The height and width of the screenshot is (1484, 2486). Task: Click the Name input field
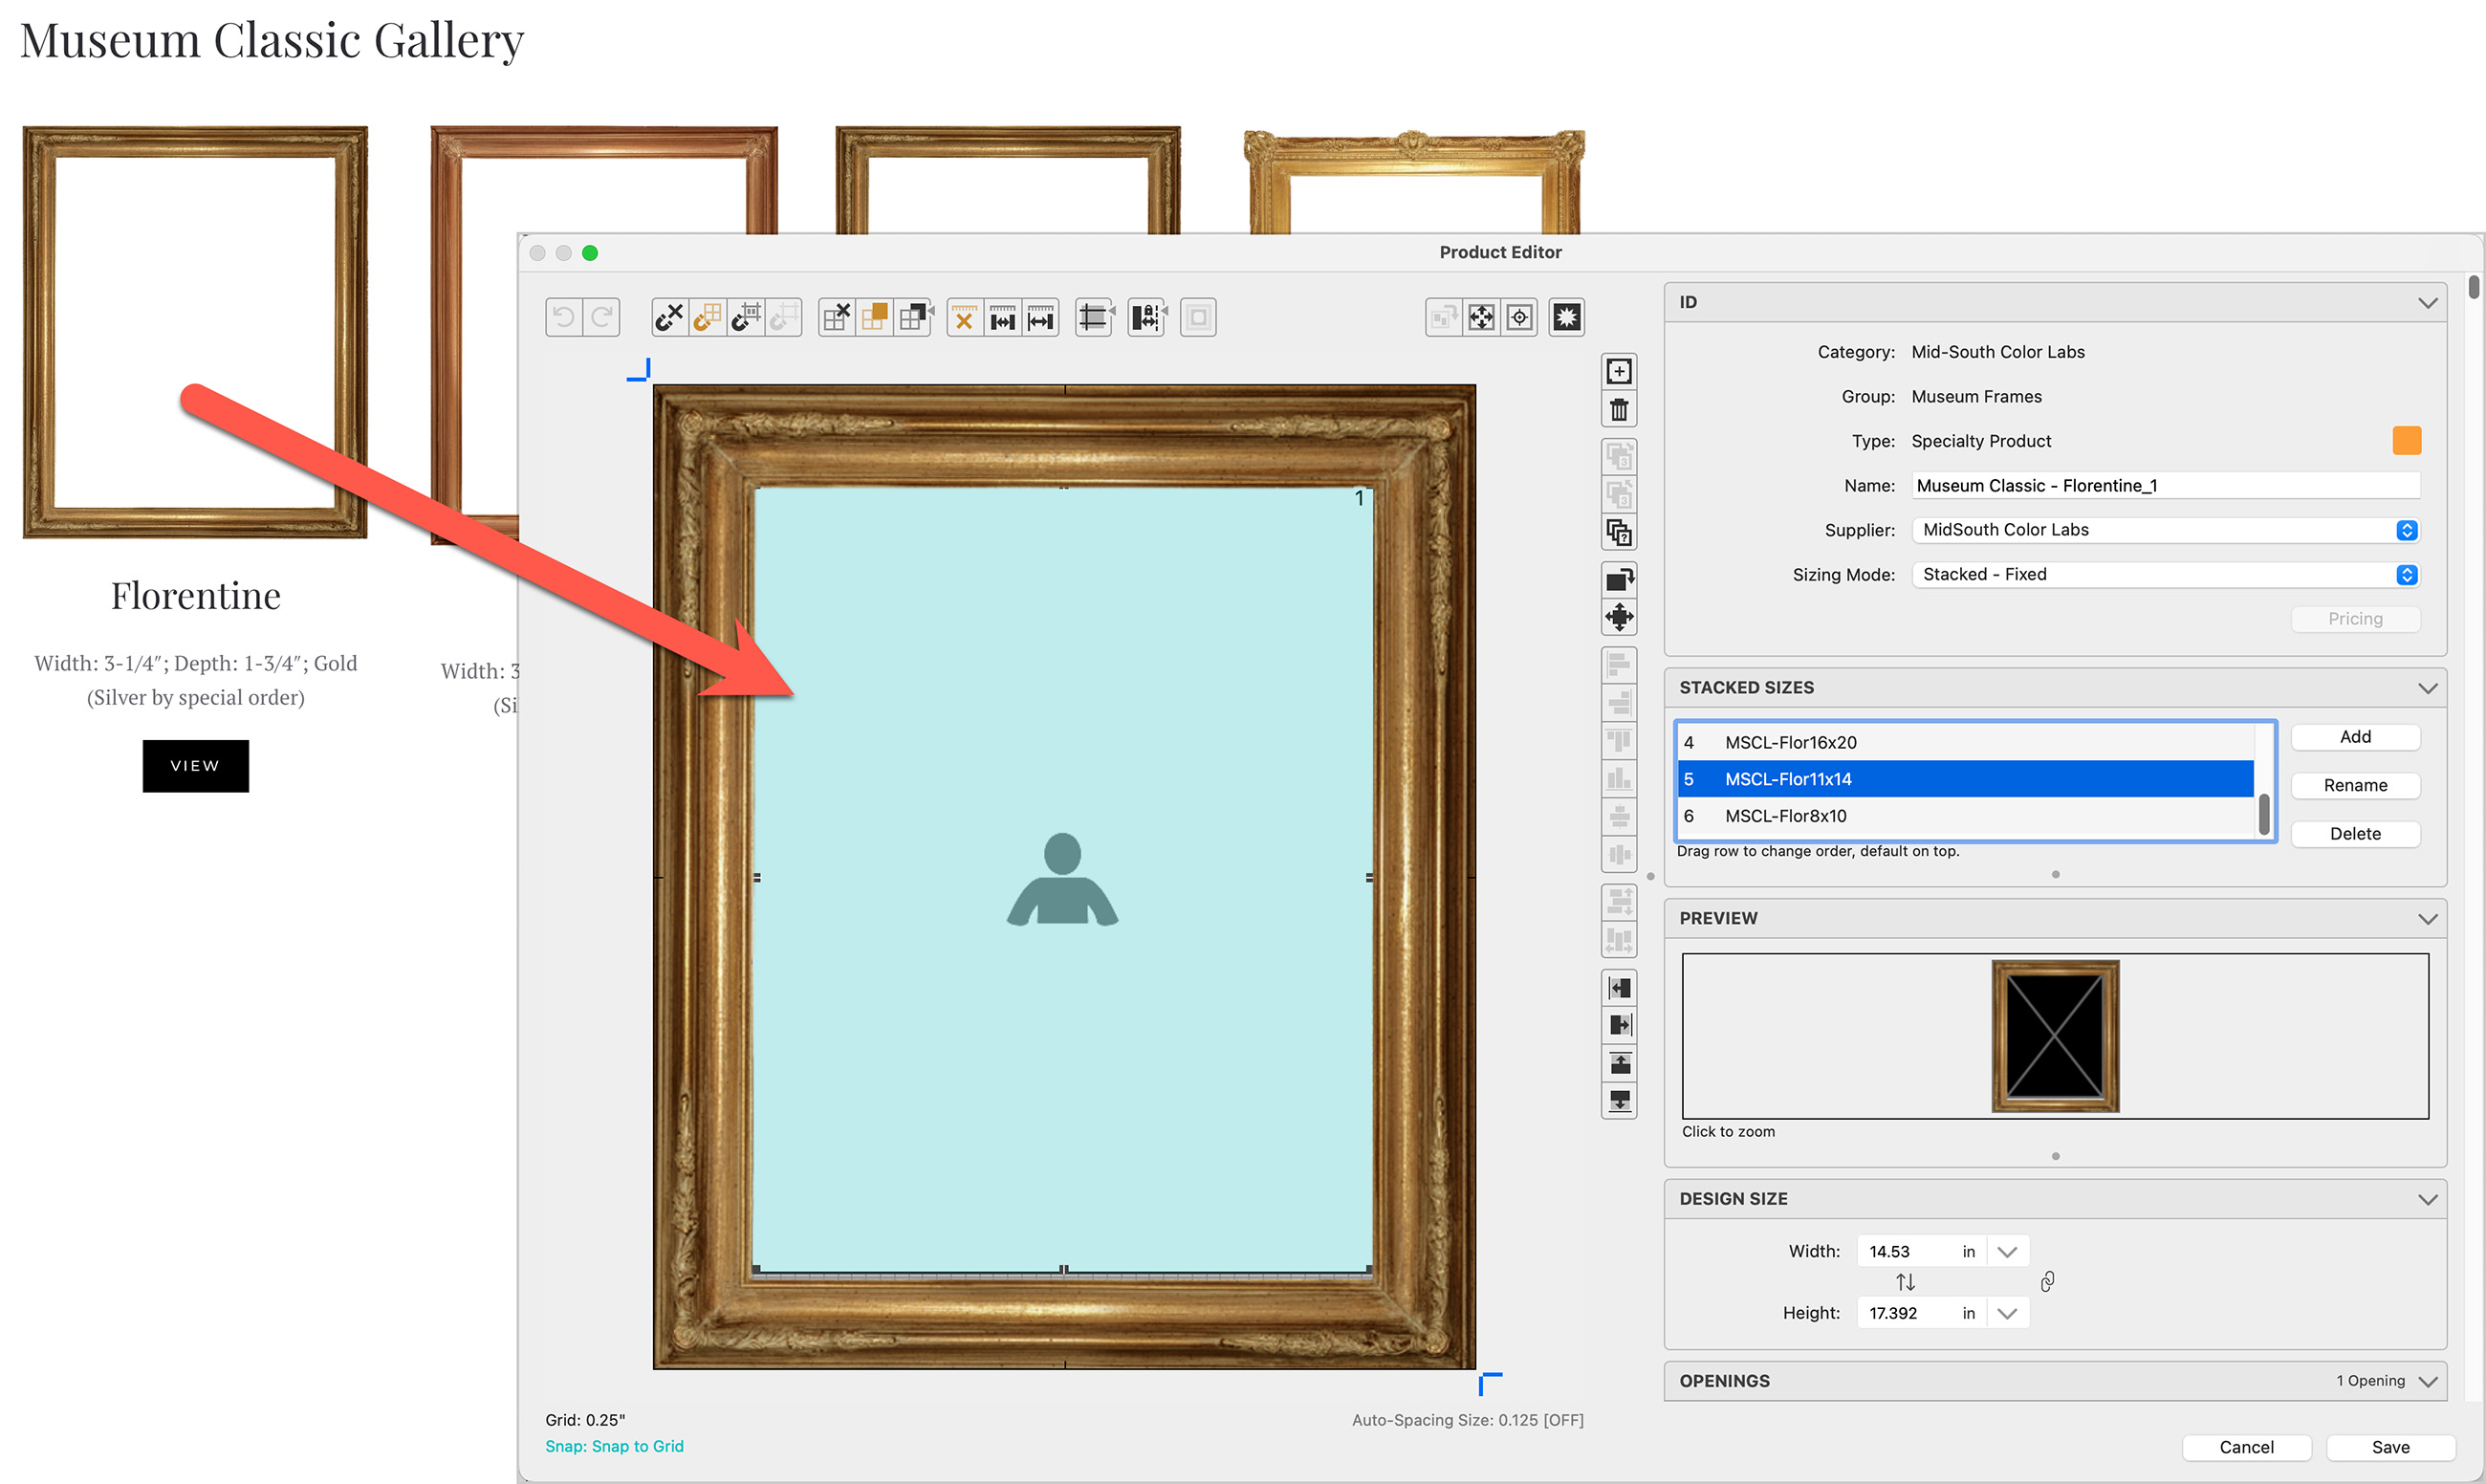2164,486
